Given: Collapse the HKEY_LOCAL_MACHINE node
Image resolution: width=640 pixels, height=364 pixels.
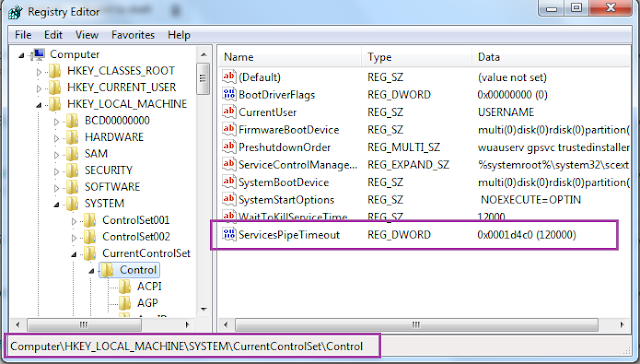Looking at the screenshot, I should [x=39, y=105].
